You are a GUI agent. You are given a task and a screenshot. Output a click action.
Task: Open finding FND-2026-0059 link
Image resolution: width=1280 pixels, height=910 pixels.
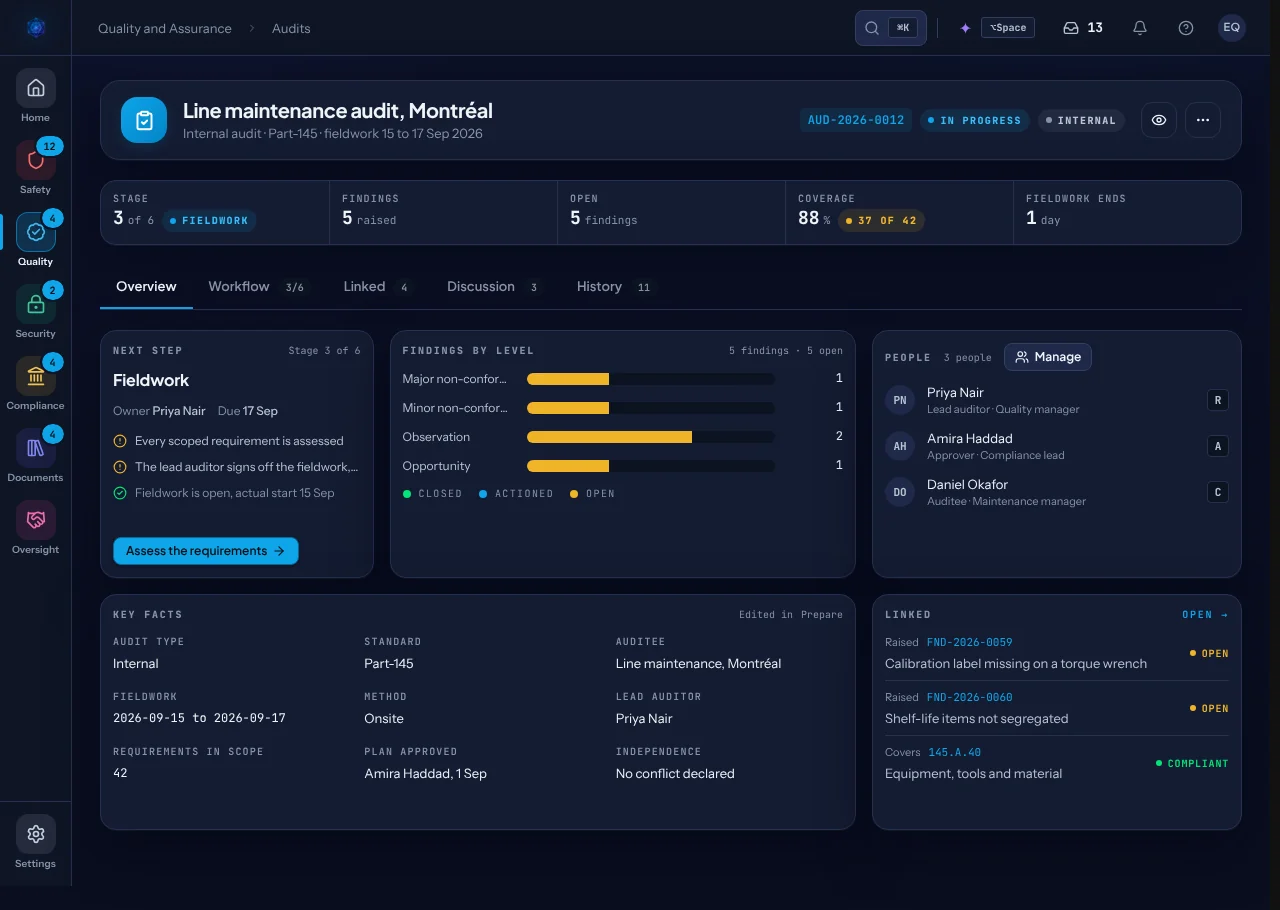(x=970, y=642)
